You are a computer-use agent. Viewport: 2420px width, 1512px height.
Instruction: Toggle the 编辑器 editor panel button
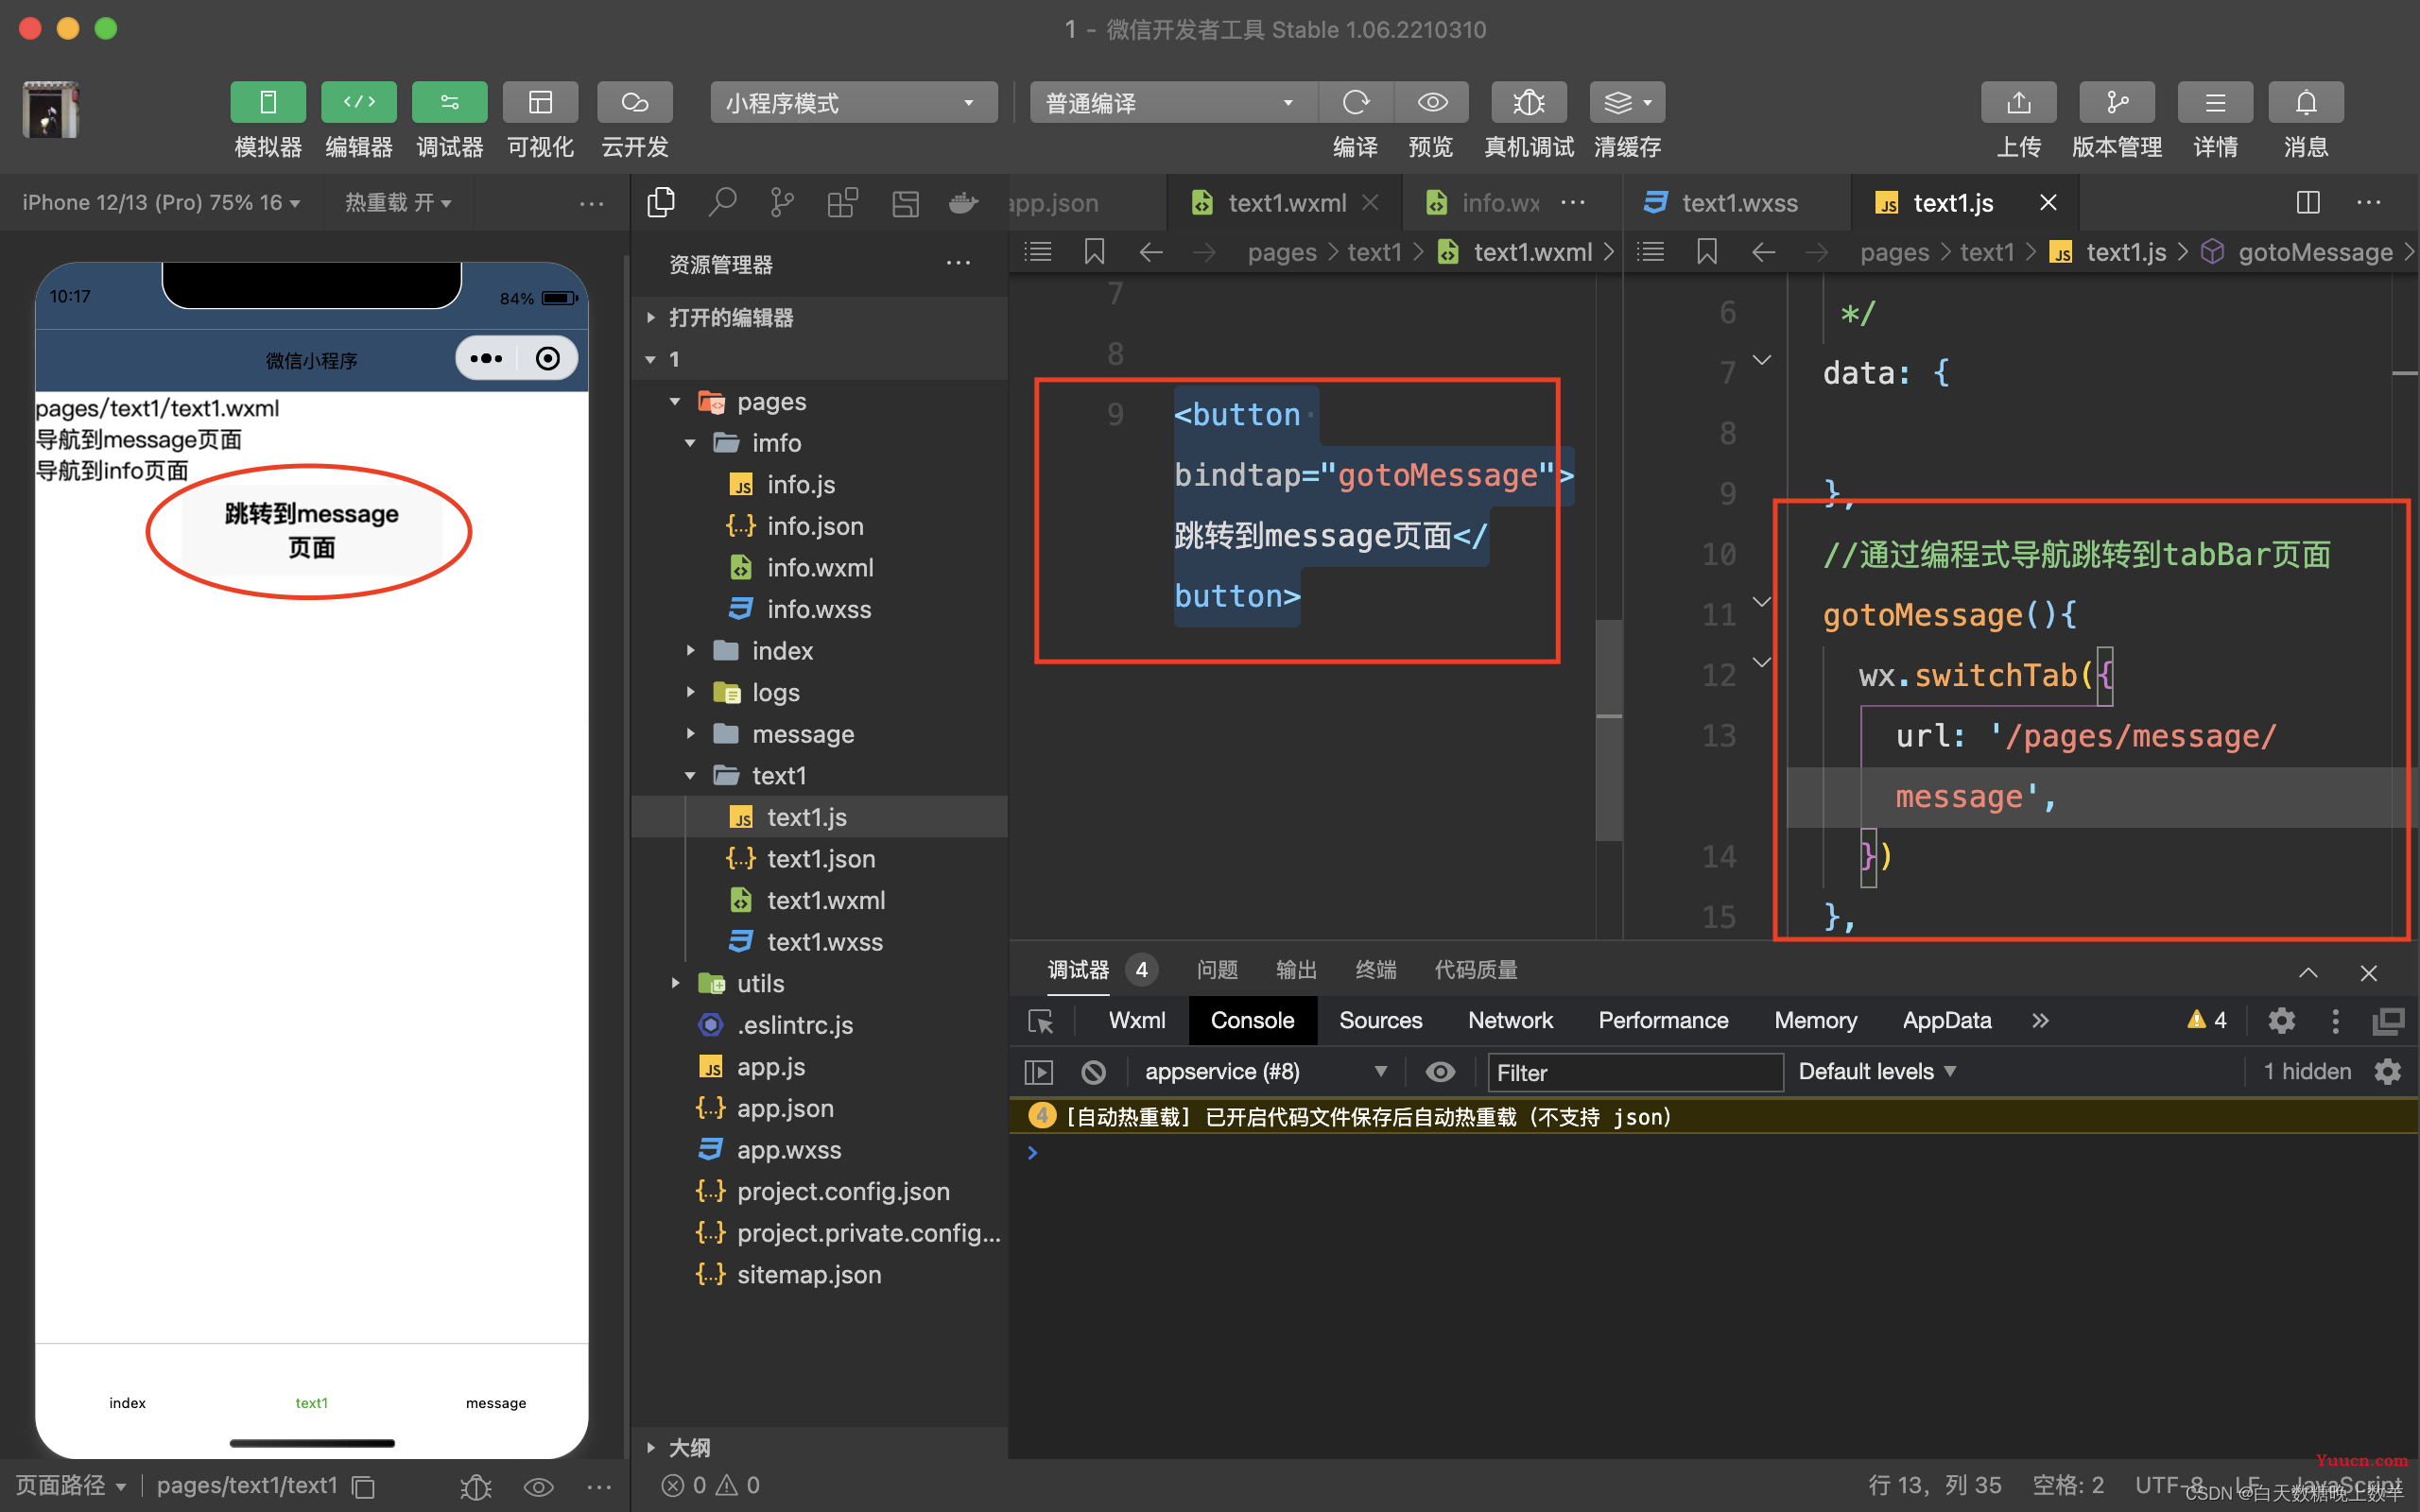click(359, 102)
